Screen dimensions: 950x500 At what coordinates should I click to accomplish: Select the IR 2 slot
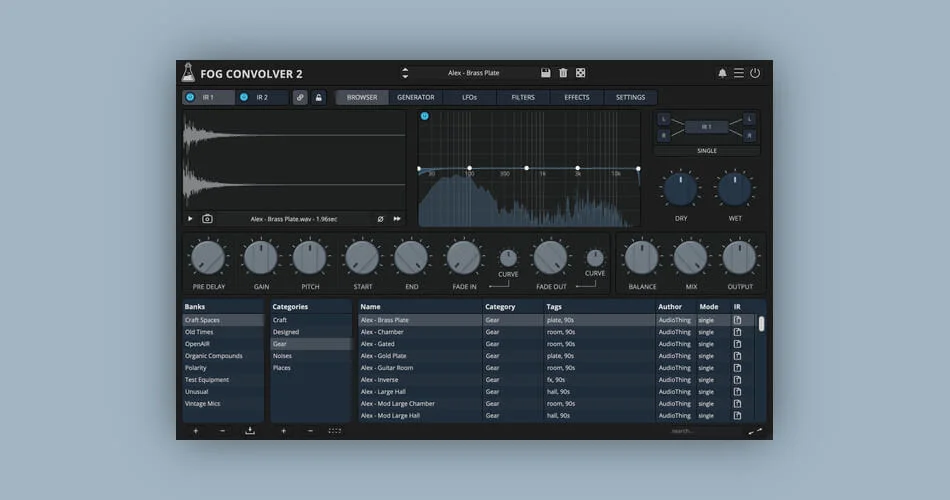click(262, 97)
